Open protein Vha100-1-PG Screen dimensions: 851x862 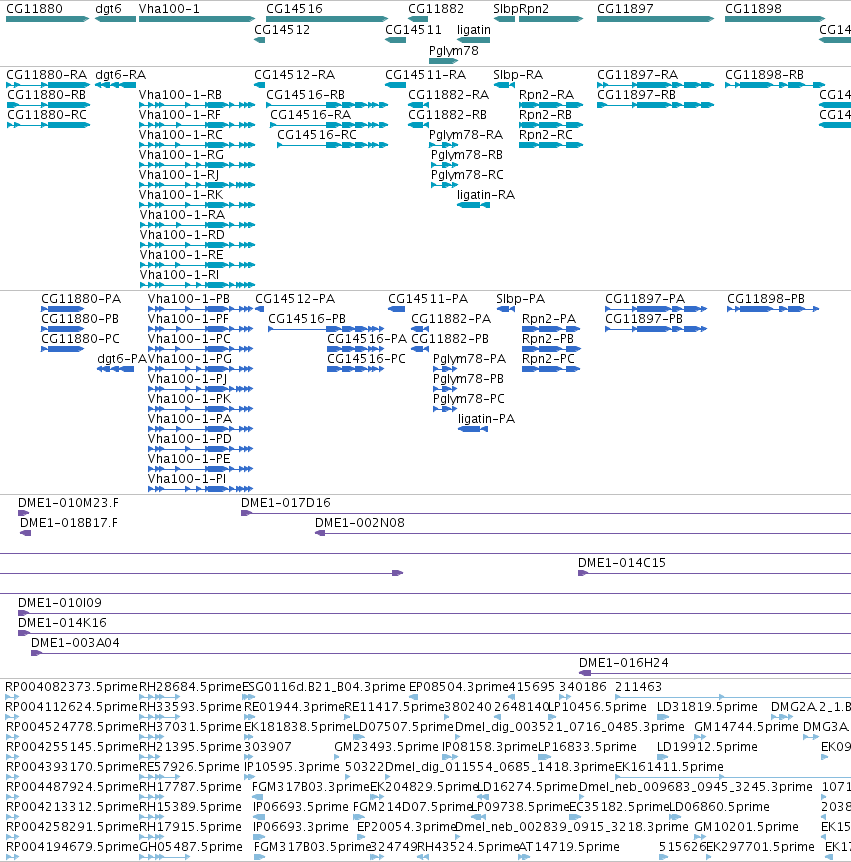[x=190, y=359]
